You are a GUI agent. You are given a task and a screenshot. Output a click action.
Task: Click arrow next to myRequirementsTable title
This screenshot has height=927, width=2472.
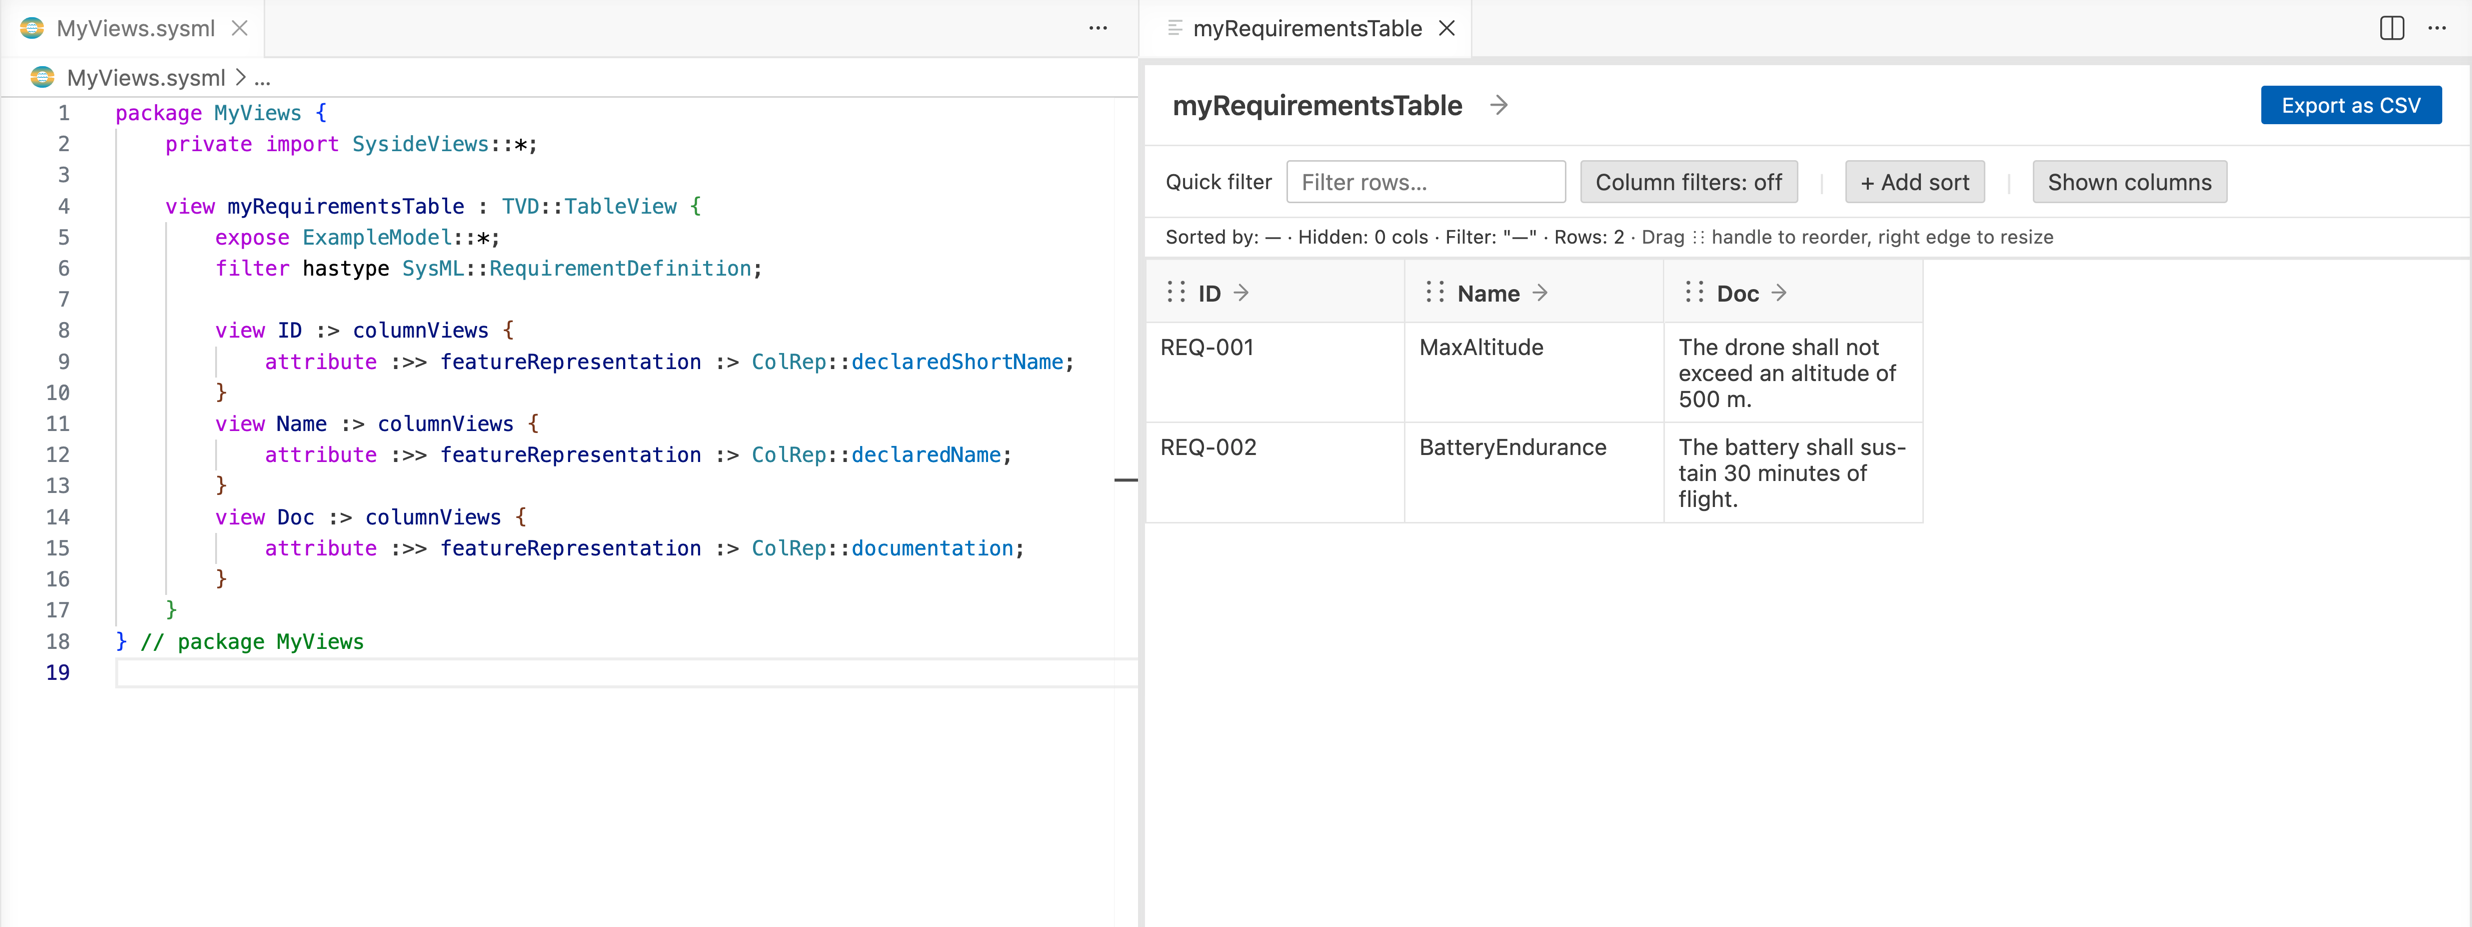click(1498, 105)
